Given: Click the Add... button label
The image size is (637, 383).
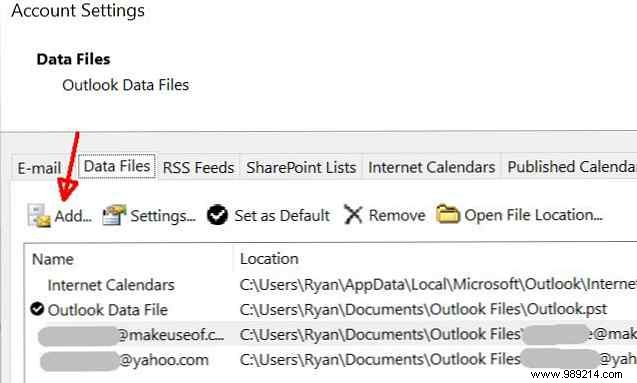Looking at the screenshot, I should (x=73, y=216).
